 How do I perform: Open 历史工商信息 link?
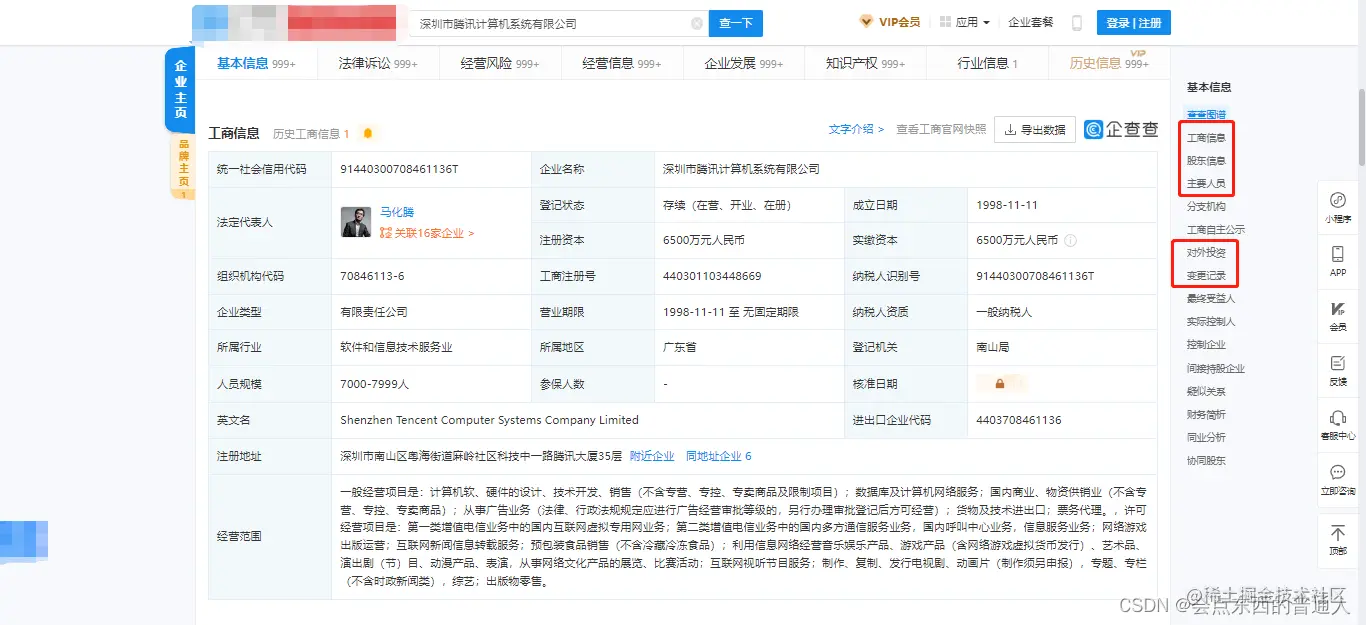(311, 133)
